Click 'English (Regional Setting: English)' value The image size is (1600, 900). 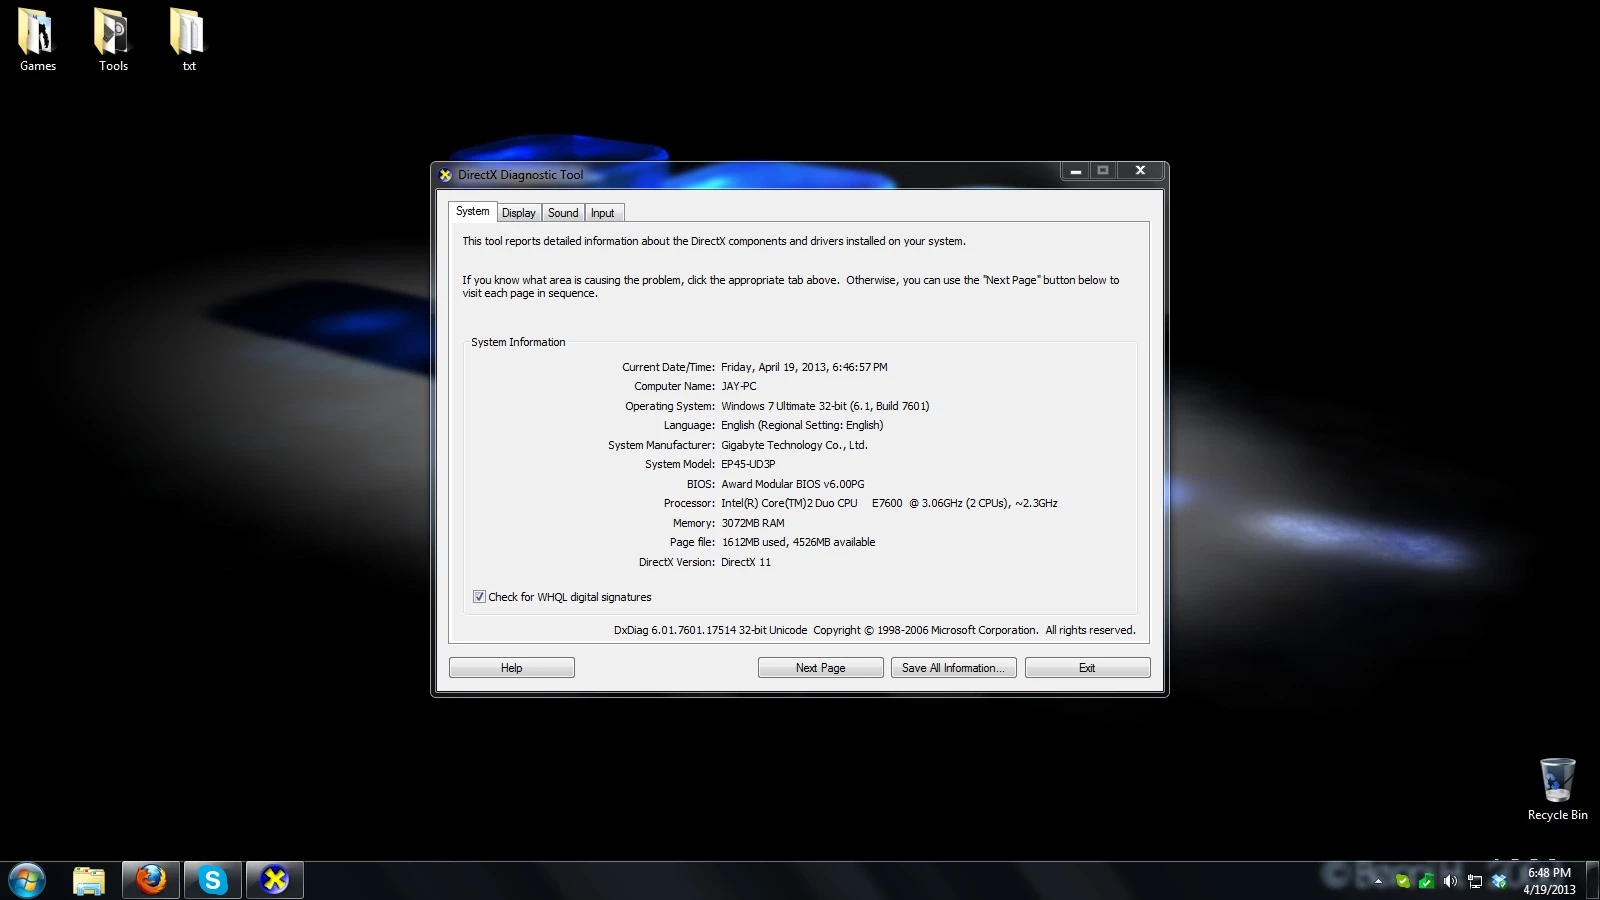802,425
